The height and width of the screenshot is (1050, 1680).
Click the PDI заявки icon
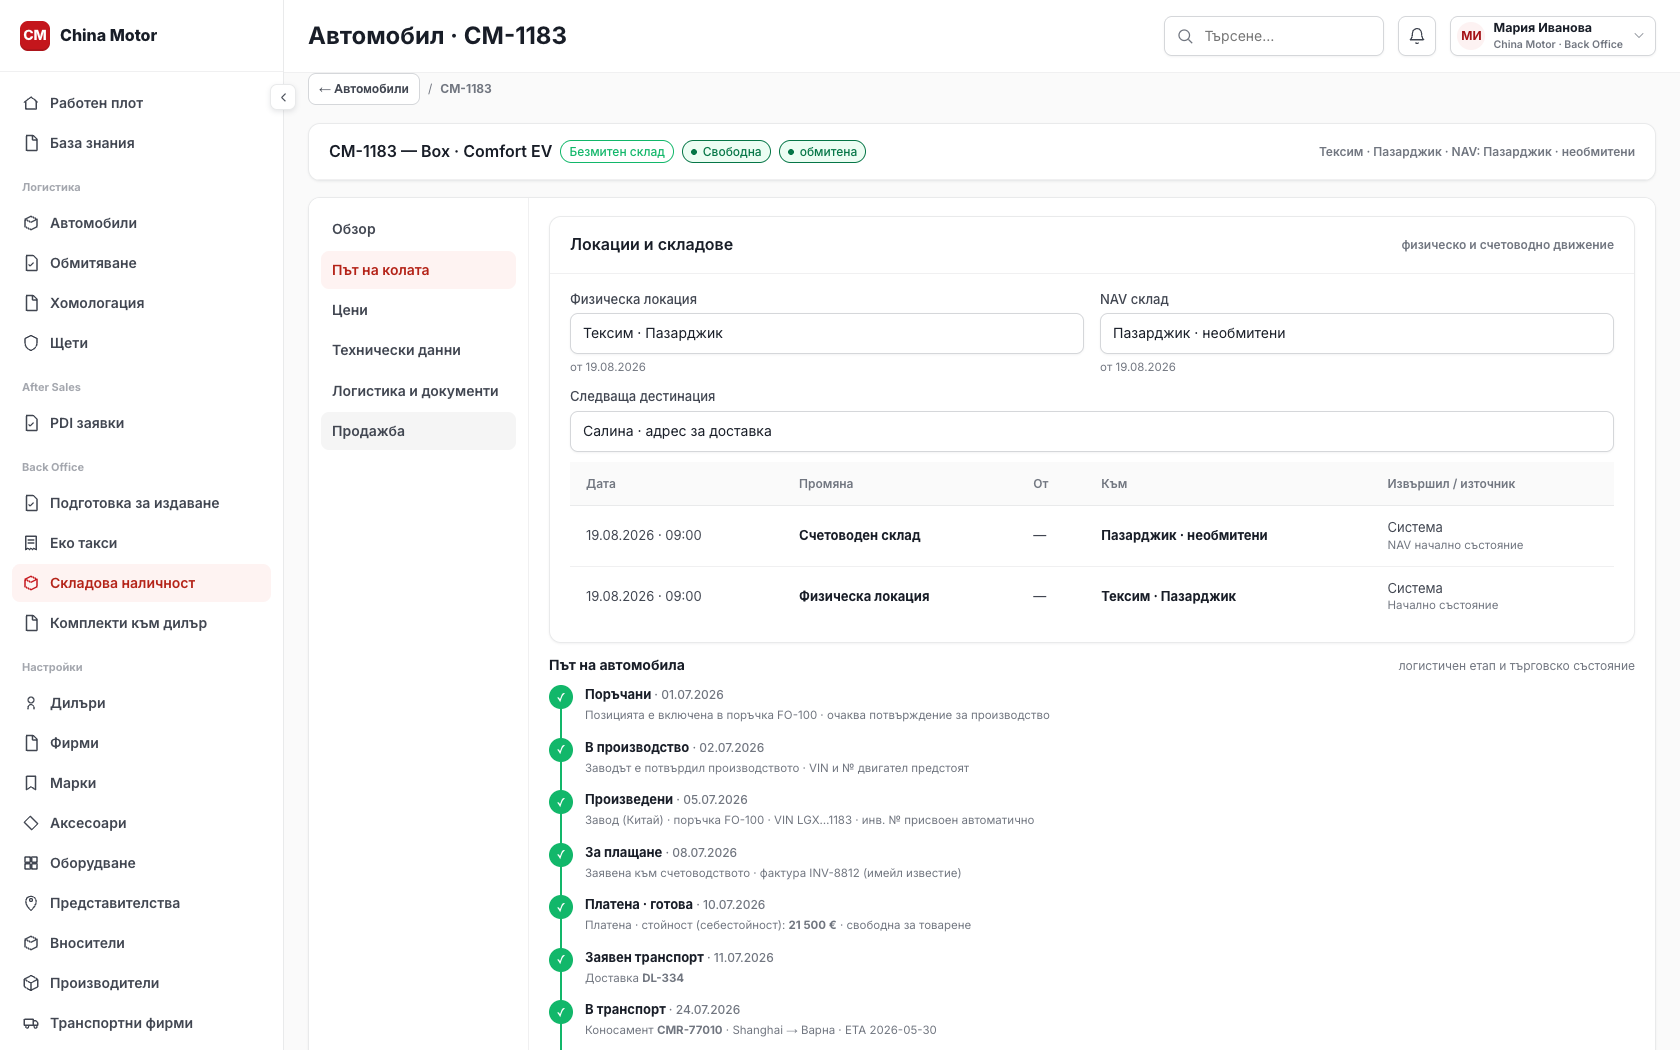31,423
